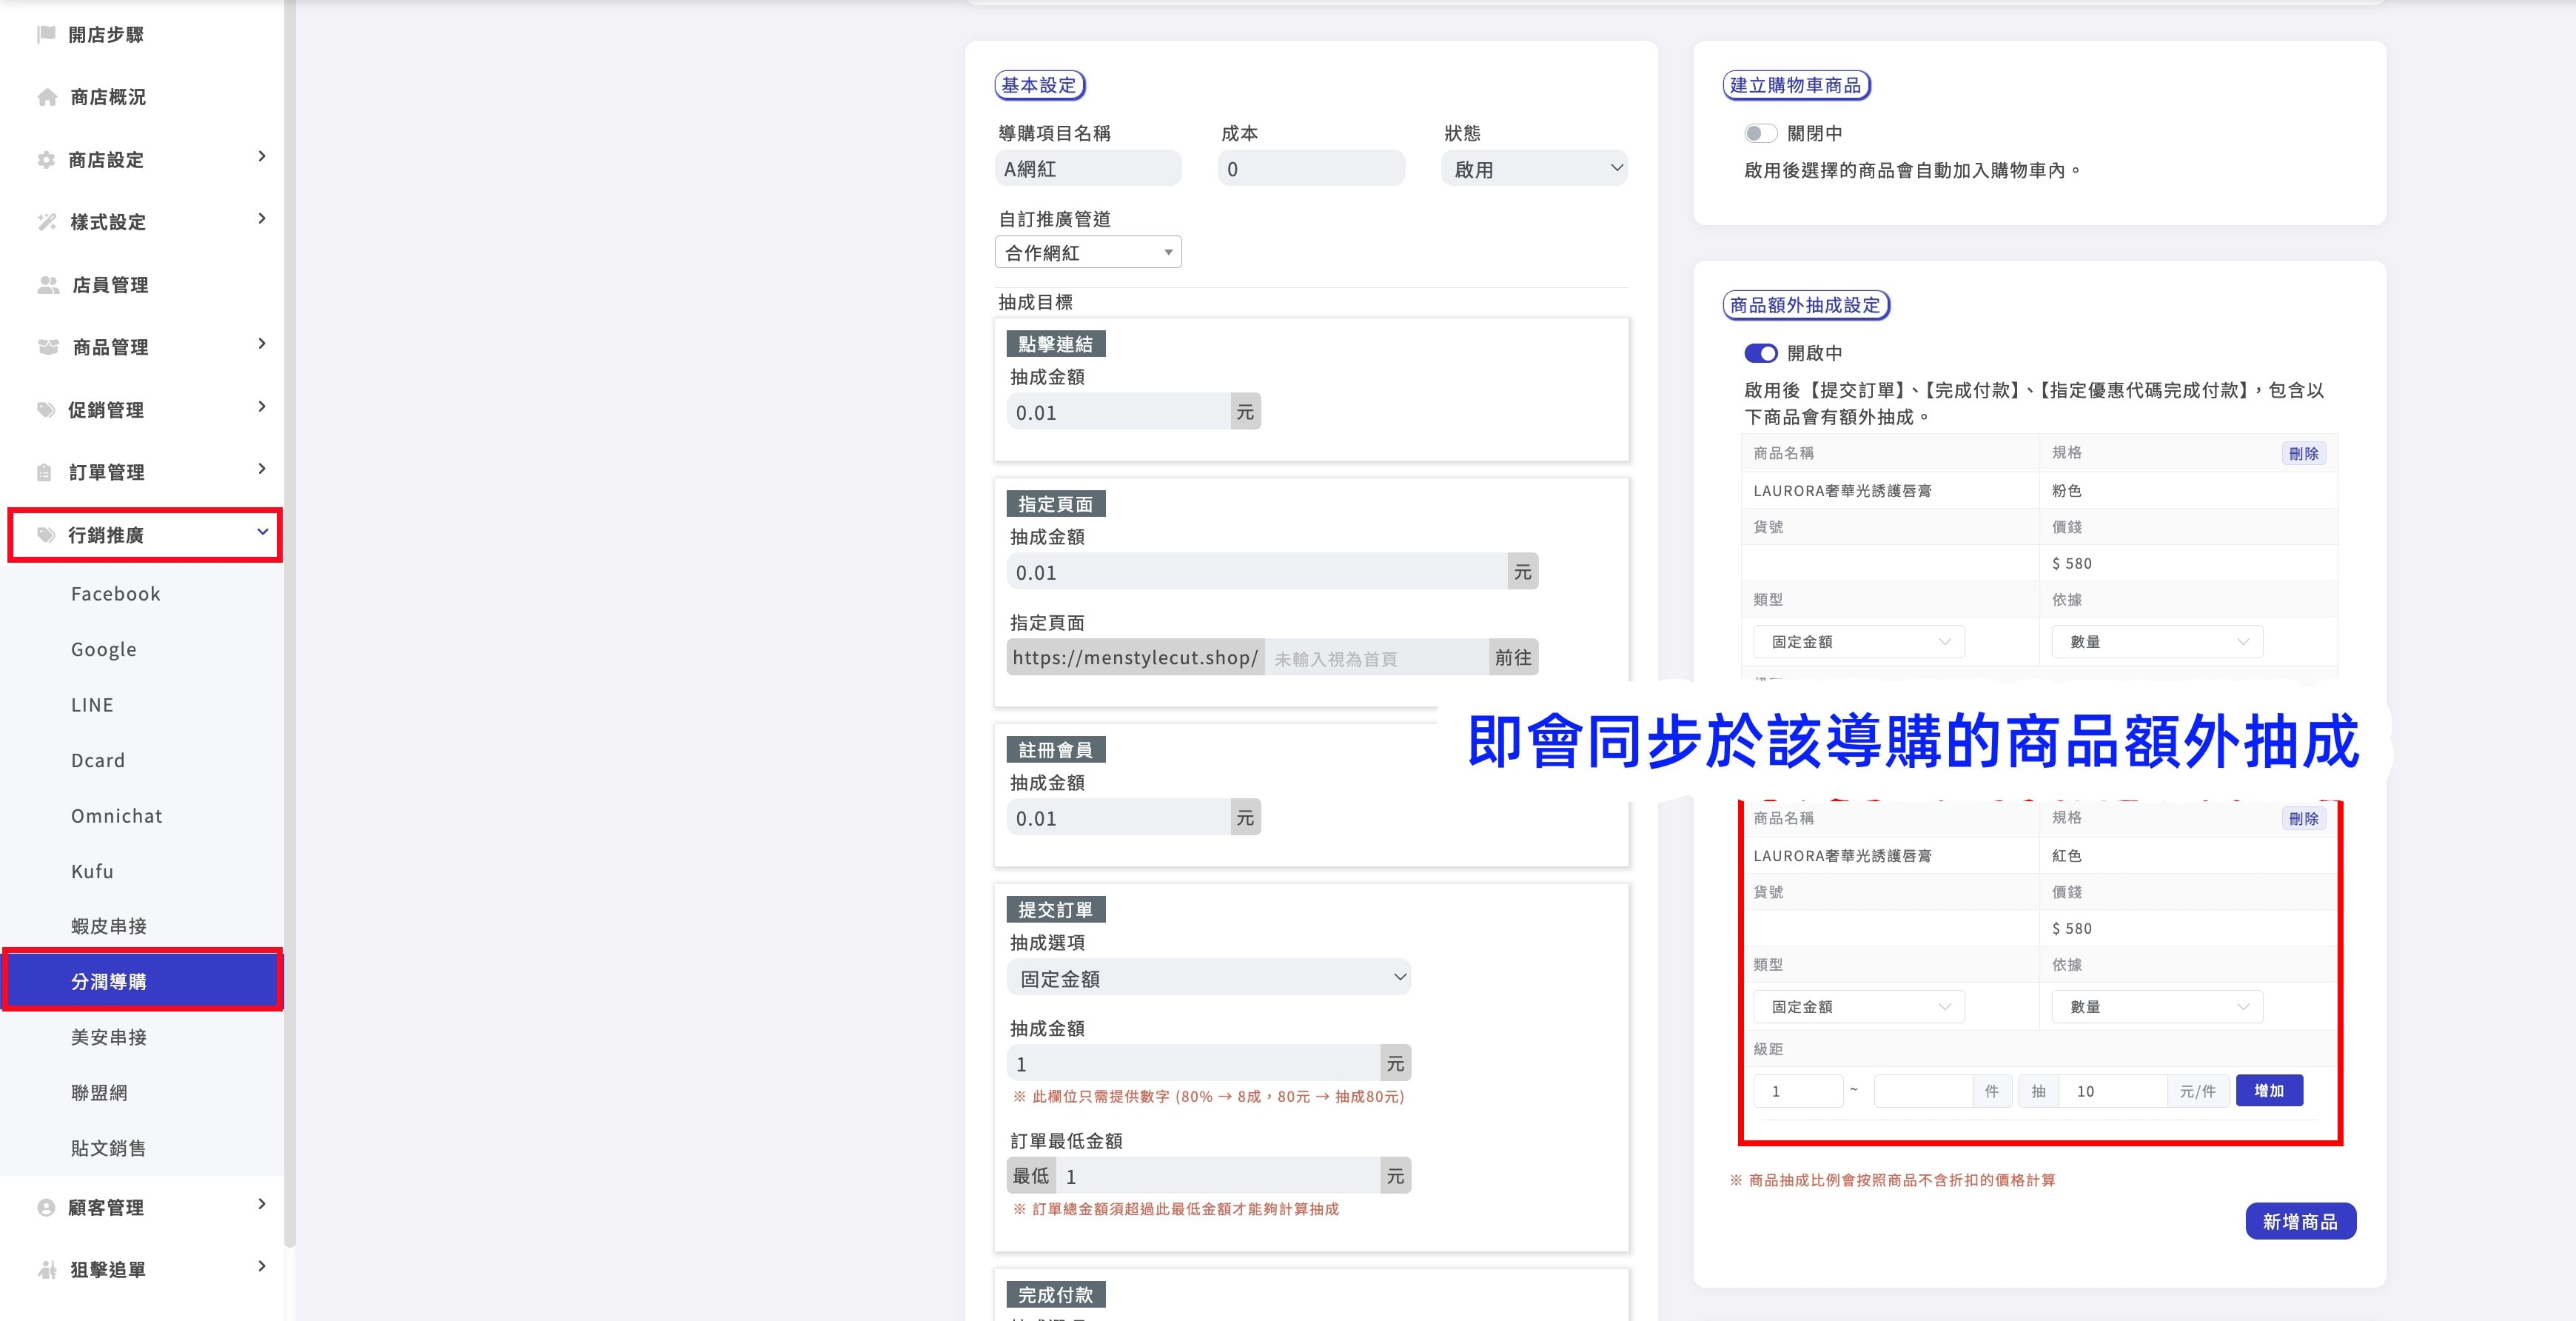
Task: Toggle the 建立購物車商品 switch showing 關閉中
Action: (1760, 133)
